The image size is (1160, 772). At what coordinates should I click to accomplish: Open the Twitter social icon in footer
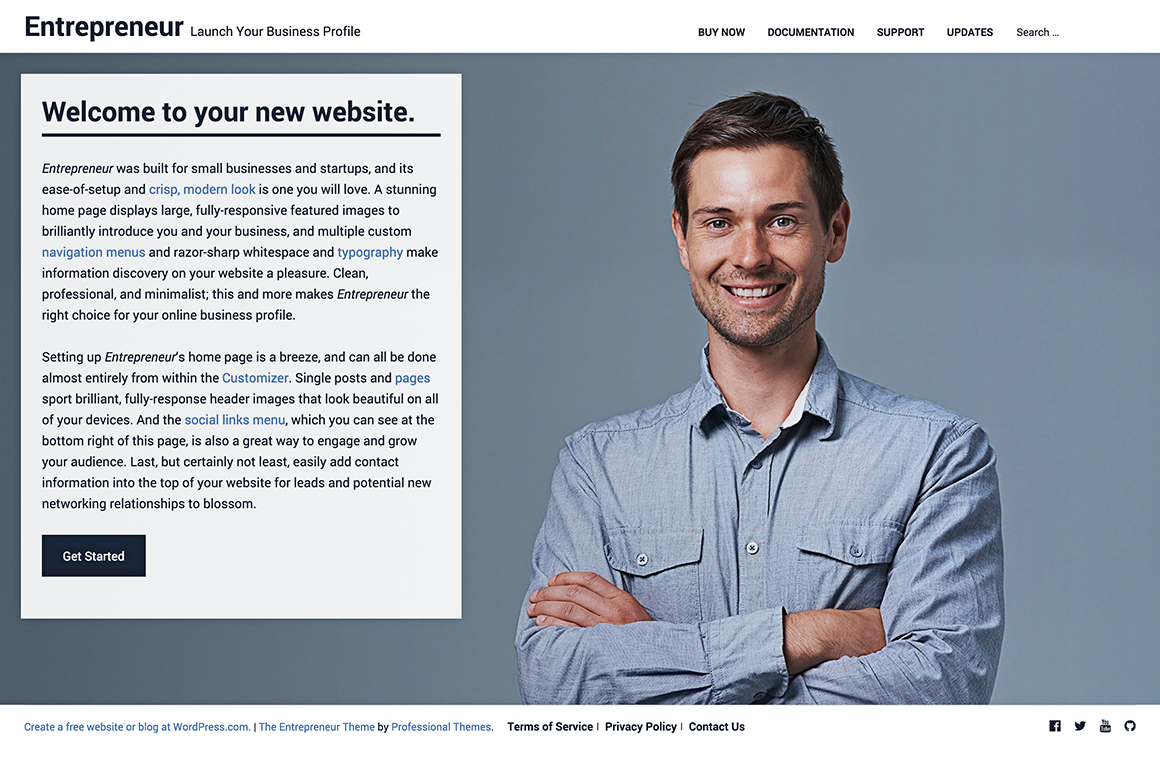pos(1080,726)
